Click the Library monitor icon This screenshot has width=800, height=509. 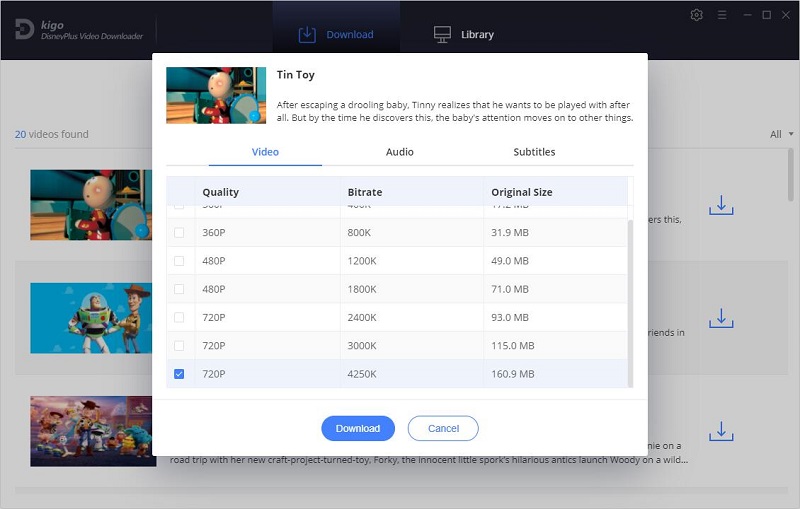coord(442,35)
